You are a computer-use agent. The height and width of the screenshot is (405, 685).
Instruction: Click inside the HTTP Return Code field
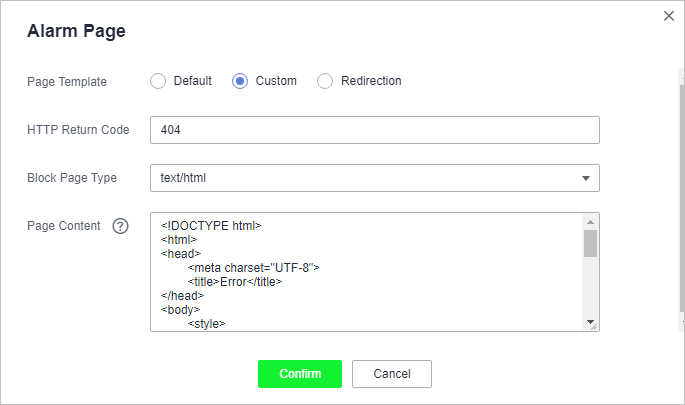[375, 130]
